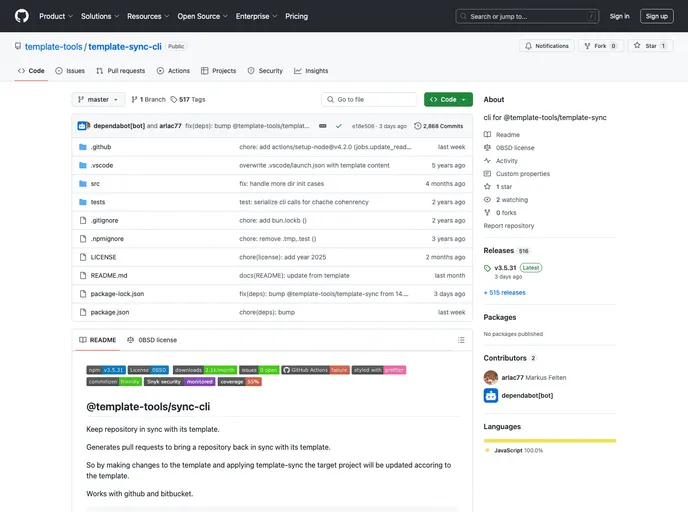Image resolution: width=688 pixels, height=512 pixels.
Task: Expand the Product menu
Action: (x=56, y=16)
